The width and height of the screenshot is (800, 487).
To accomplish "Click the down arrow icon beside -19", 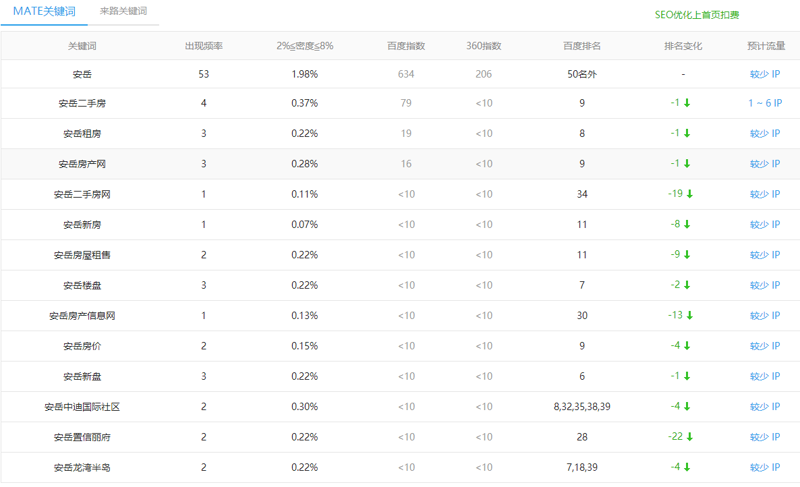I will coord(690,194).
